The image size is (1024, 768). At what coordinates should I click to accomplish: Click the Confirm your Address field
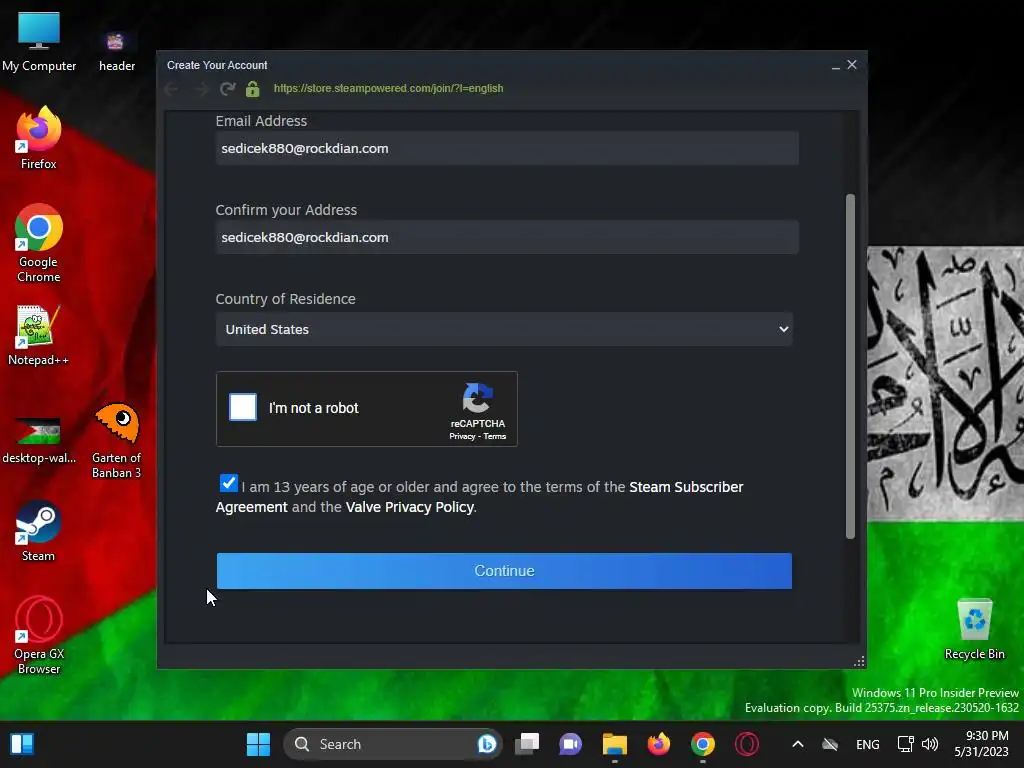click(507, 237)
